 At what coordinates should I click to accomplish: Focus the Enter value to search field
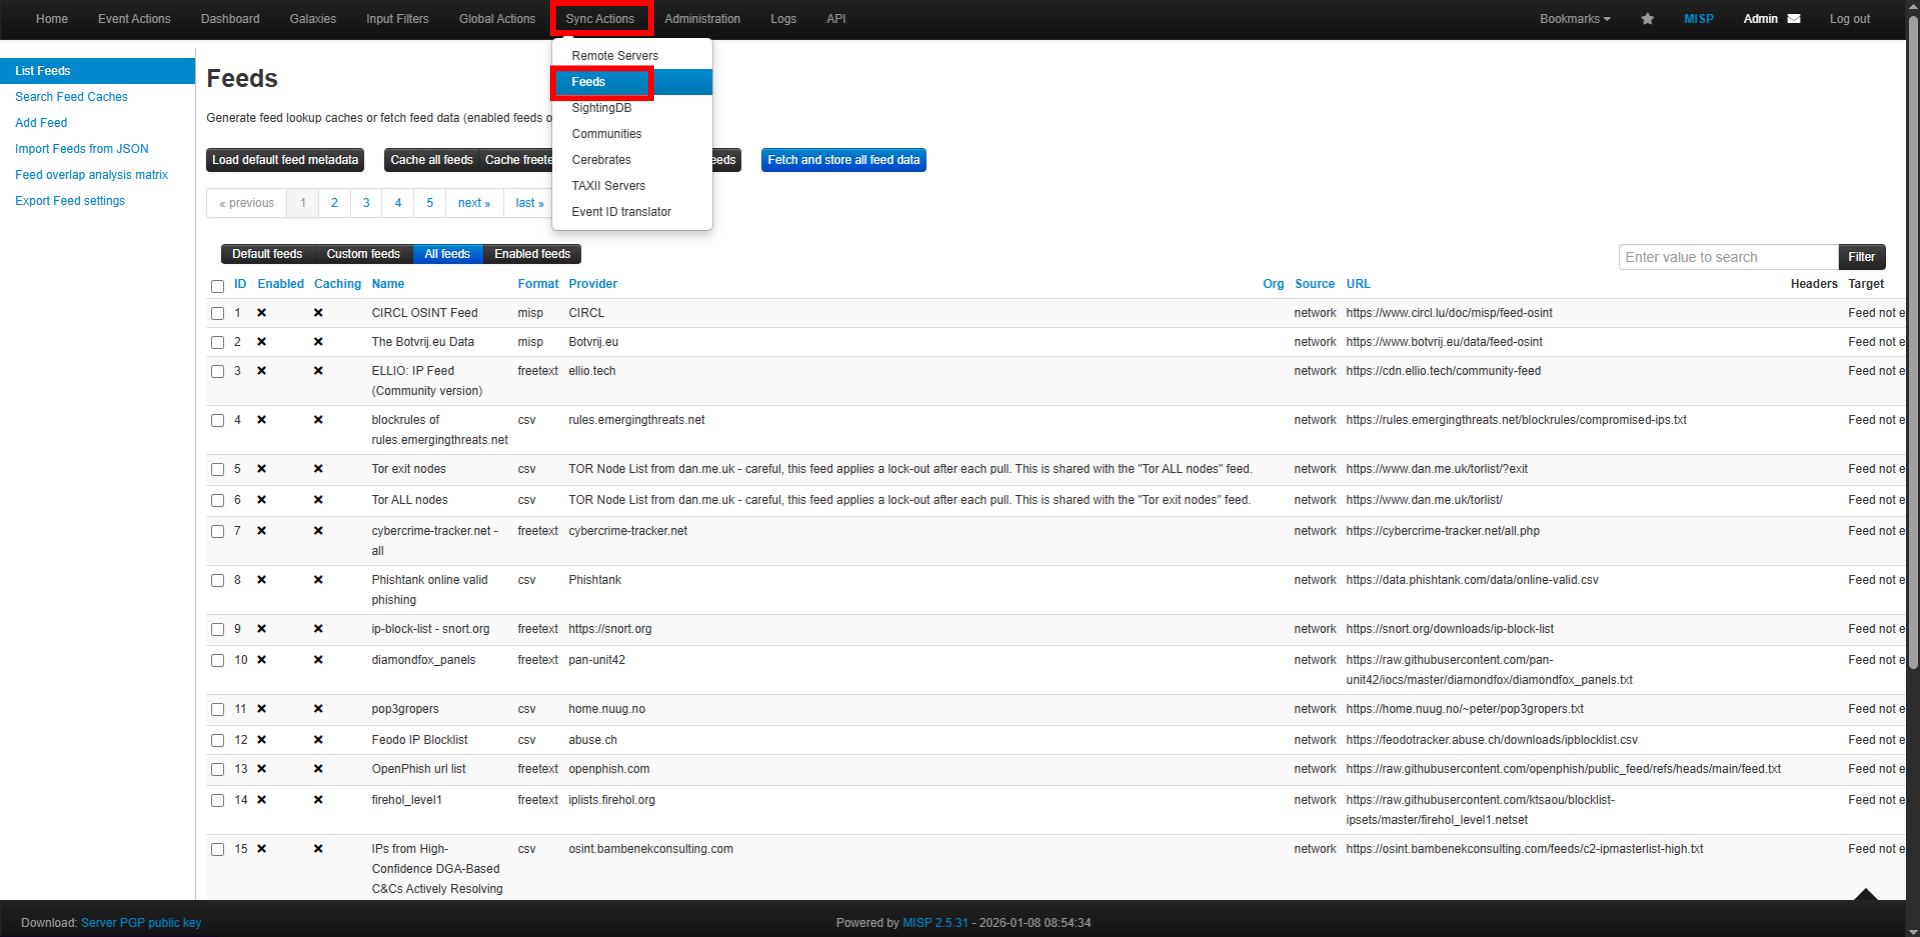1728,257
